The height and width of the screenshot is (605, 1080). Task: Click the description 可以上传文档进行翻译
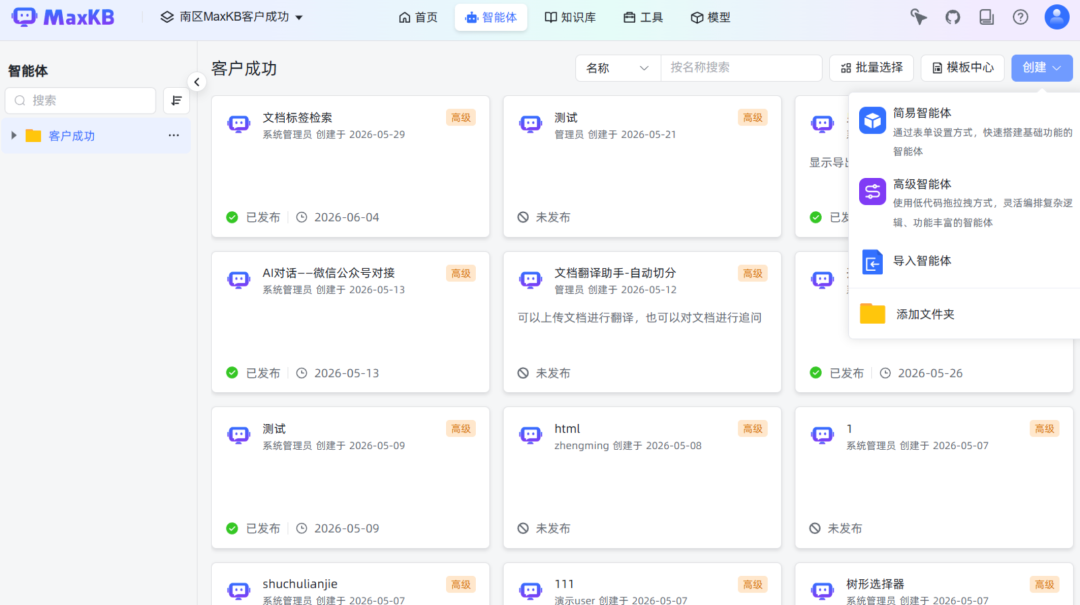(x=640, y=318)
